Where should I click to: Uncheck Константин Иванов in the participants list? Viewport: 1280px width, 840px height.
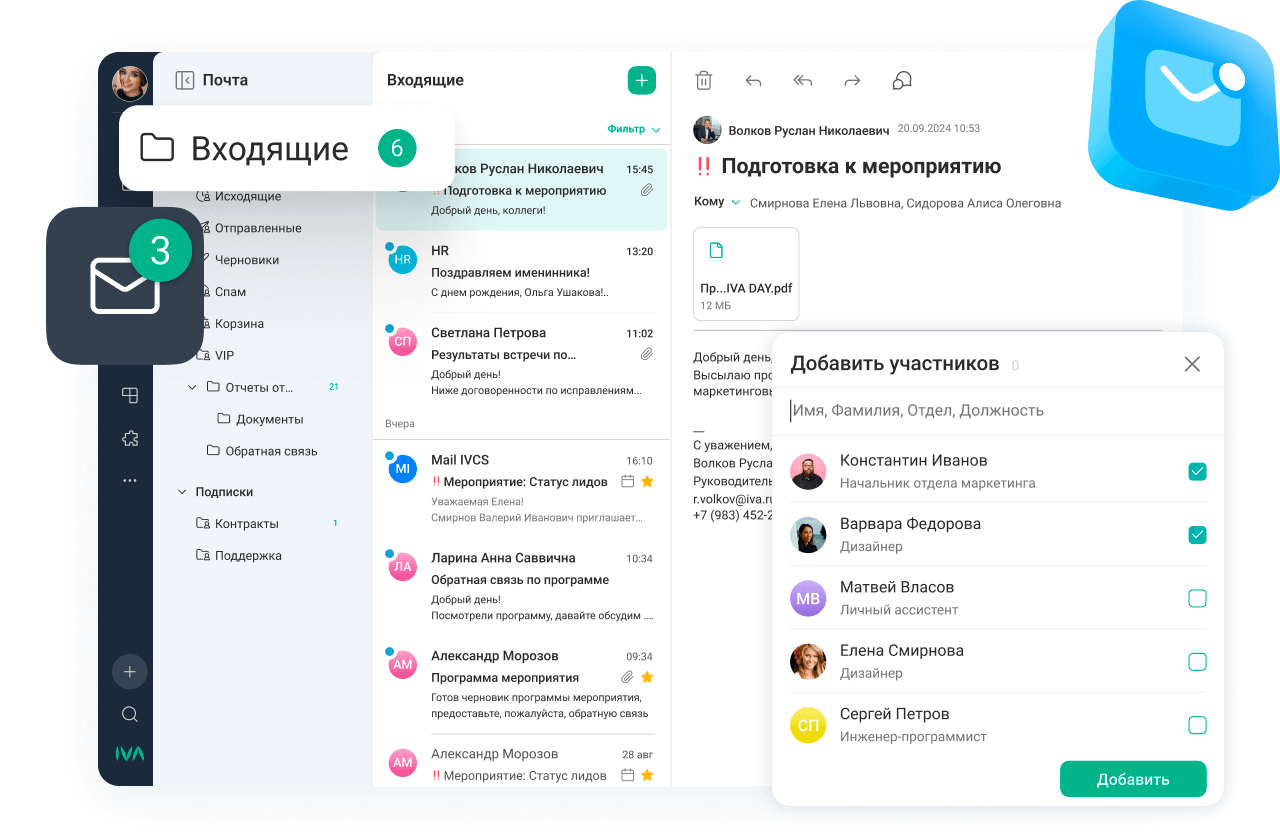(x=1197, y=472)
